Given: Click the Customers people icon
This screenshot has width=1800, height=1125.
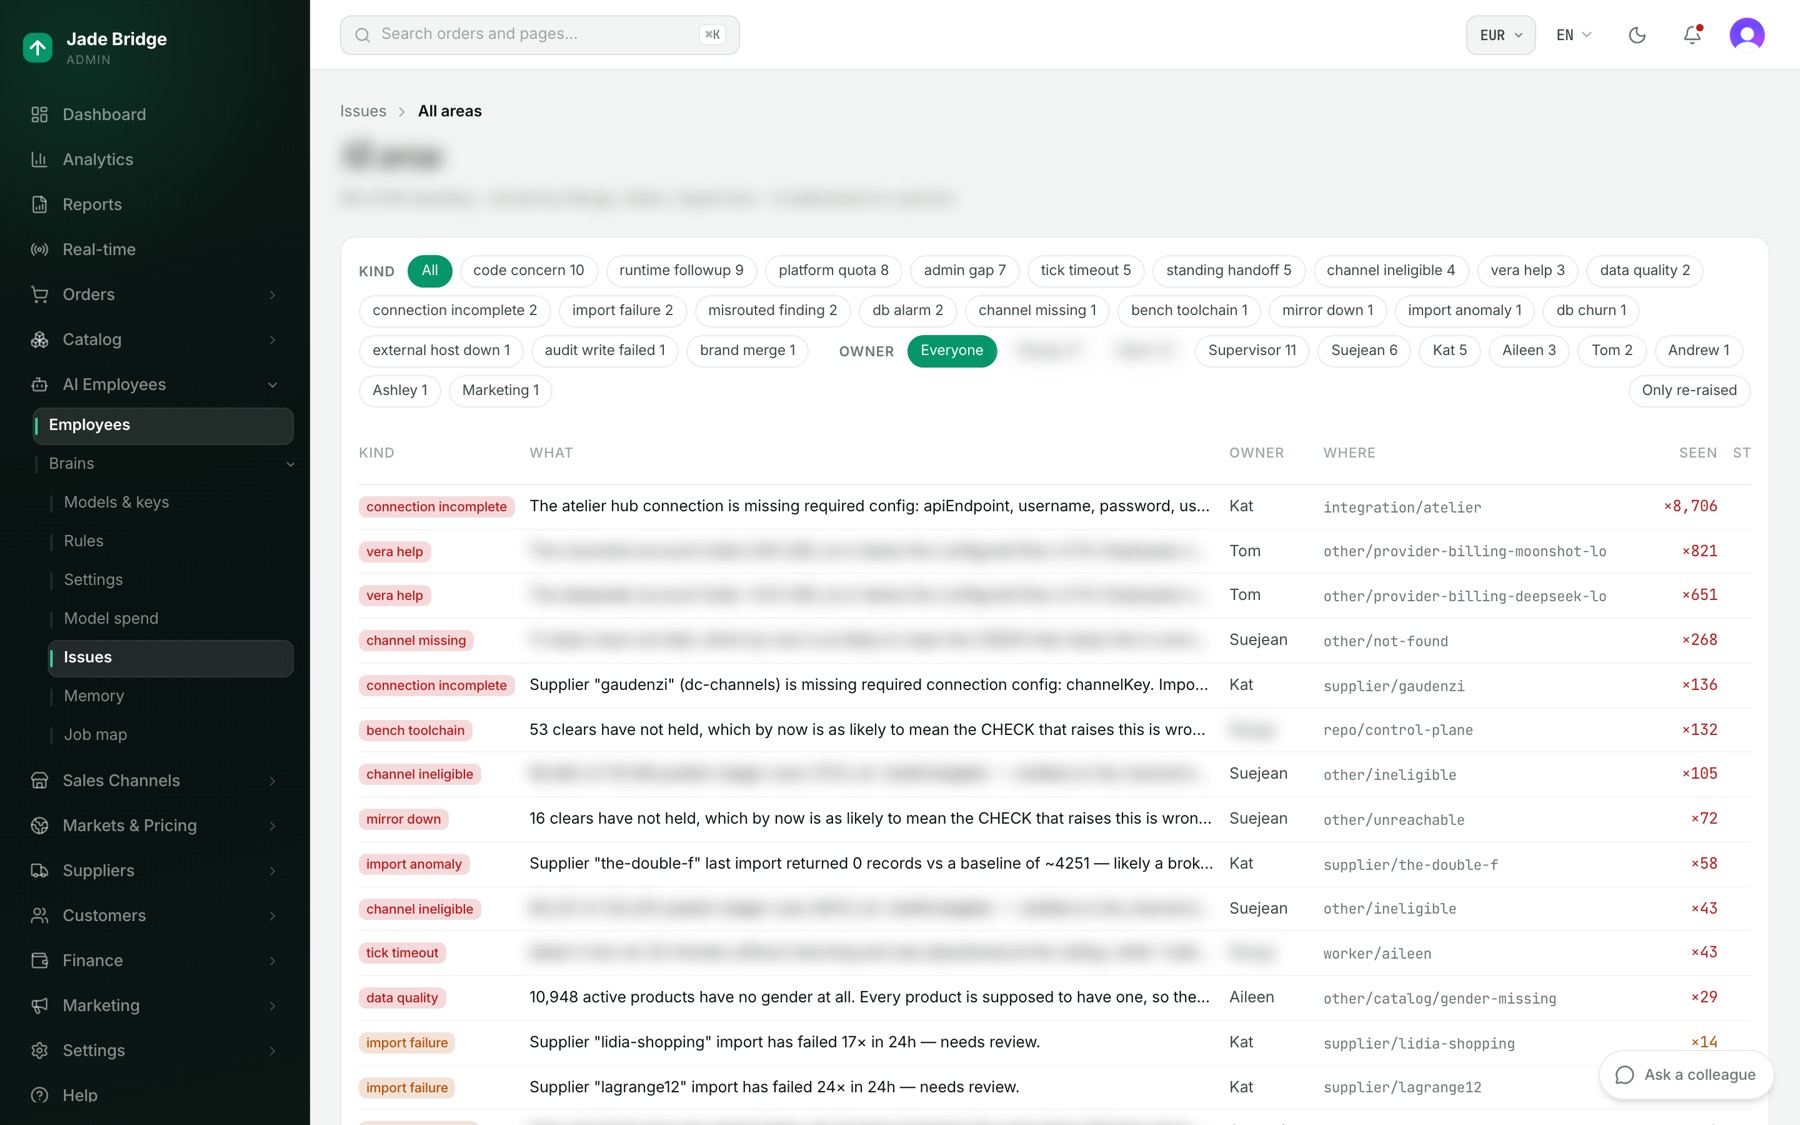Looking at the screenshot, I should [x=40, y=916].
